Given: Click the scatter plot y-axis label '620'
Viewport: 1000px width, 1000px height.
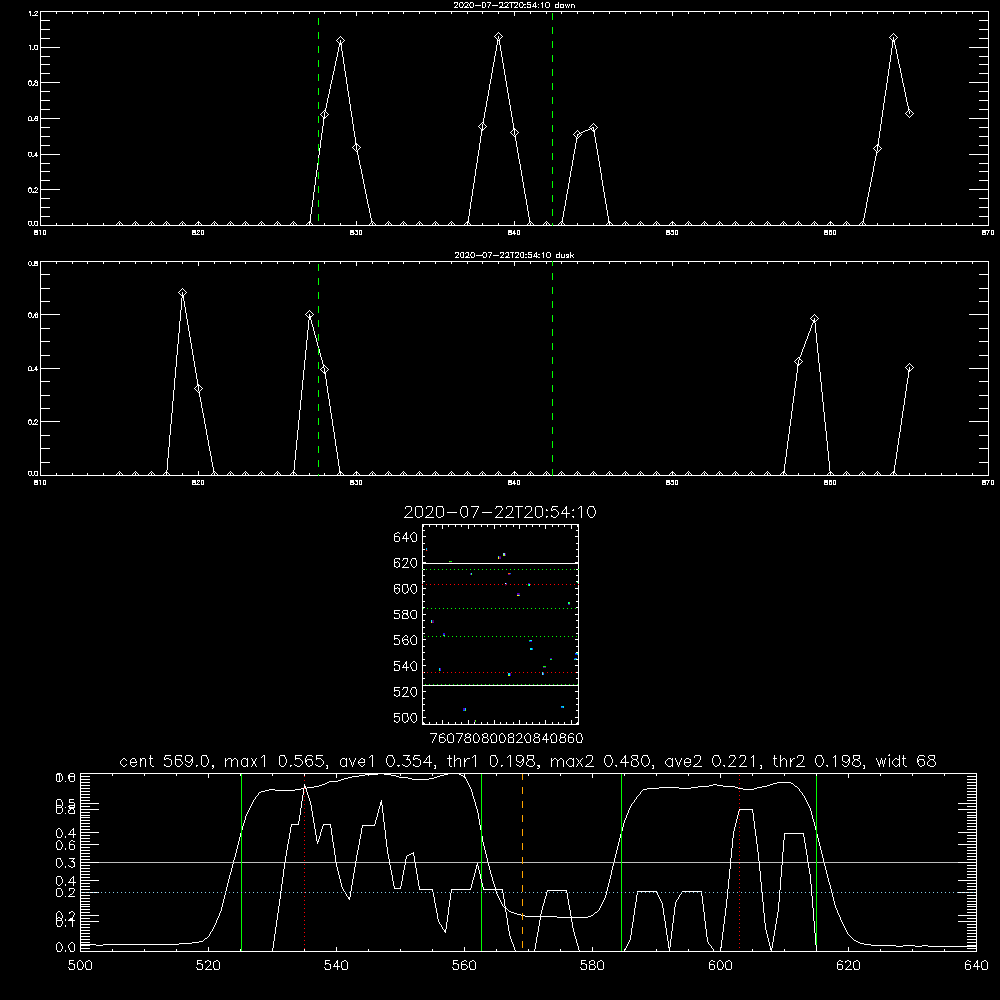Looking at the screenshot, I should coord(406,563).
